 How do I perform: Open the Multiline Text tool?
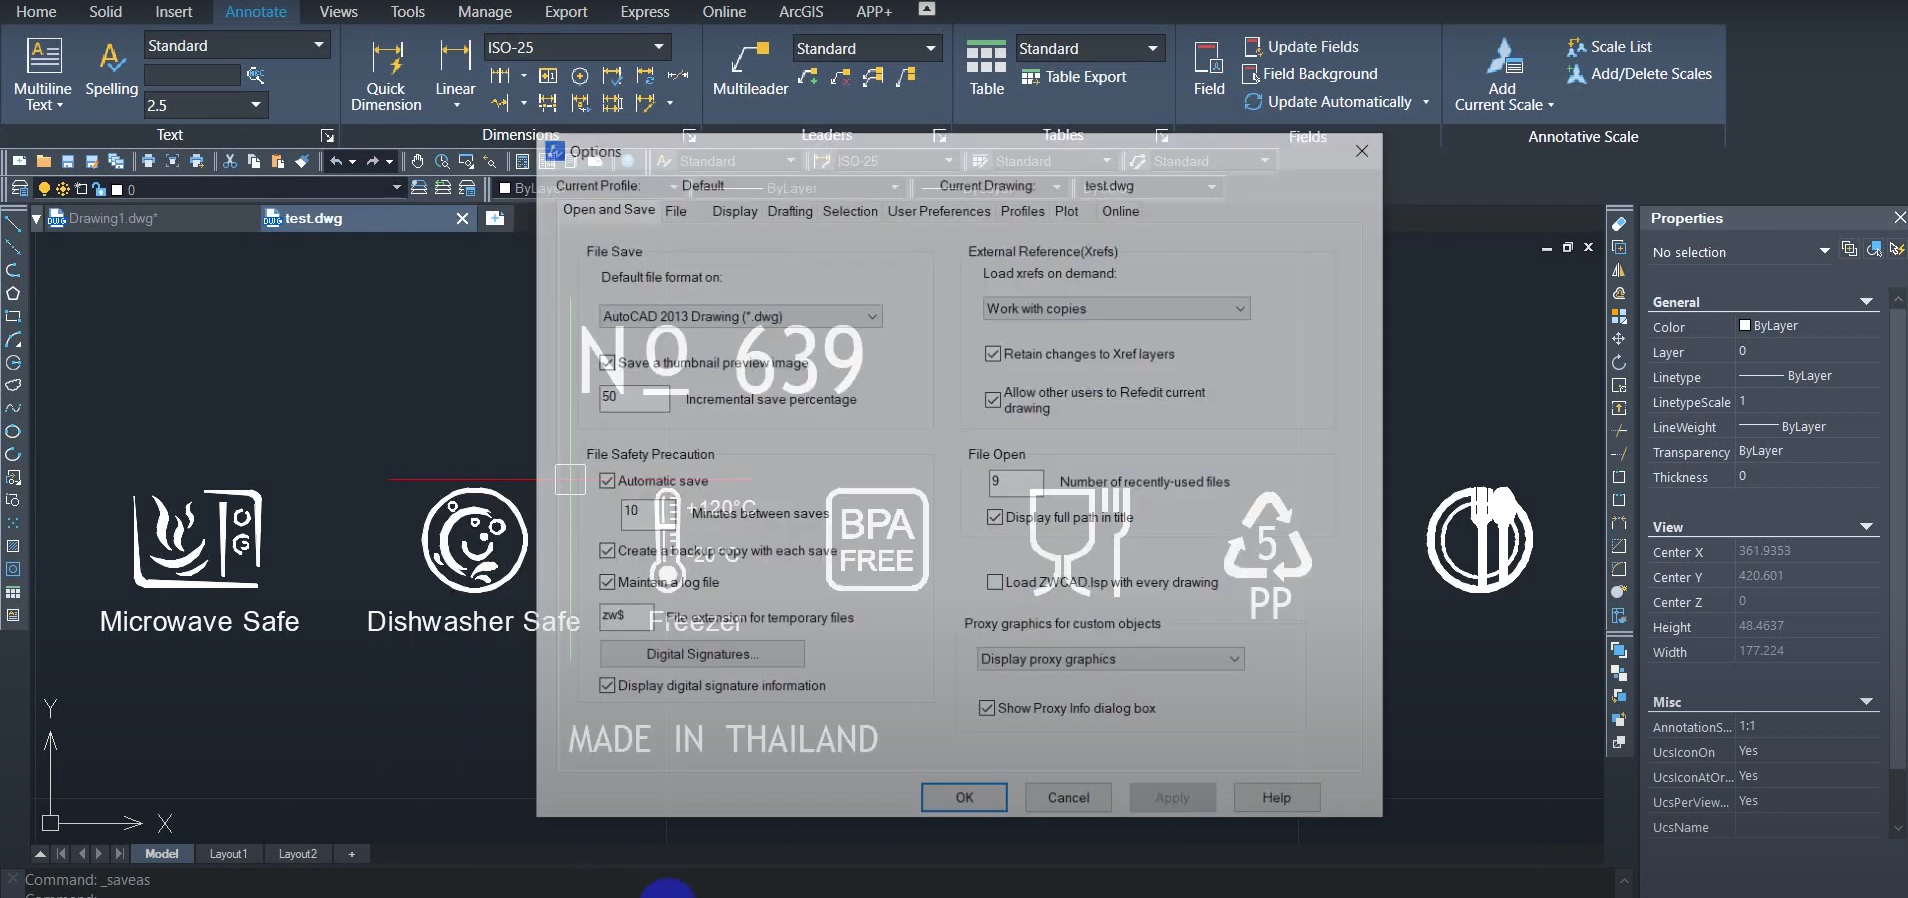[x=43, y=74]
